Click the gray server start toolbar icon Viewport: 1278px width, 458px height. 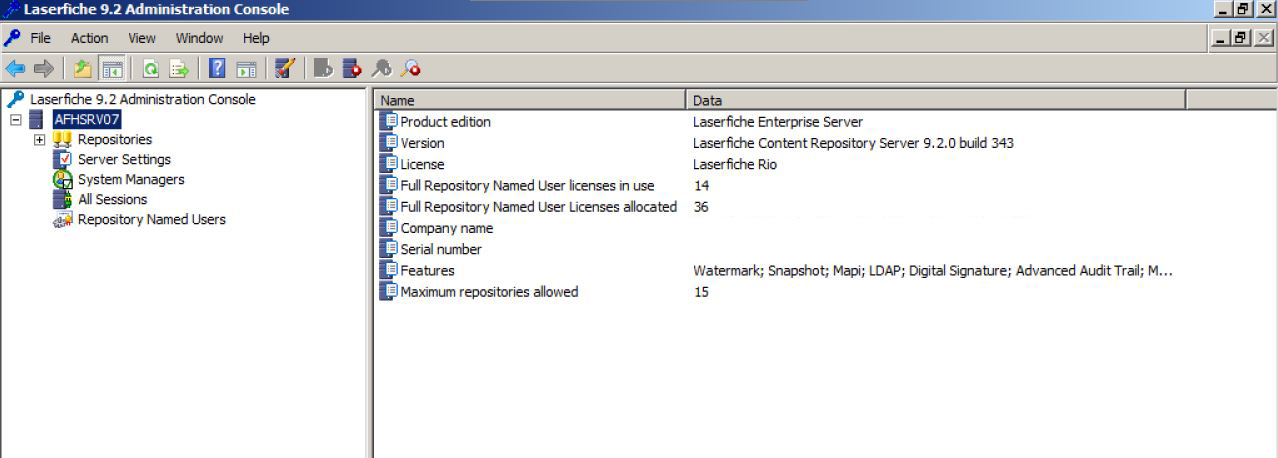click(323, 68)
